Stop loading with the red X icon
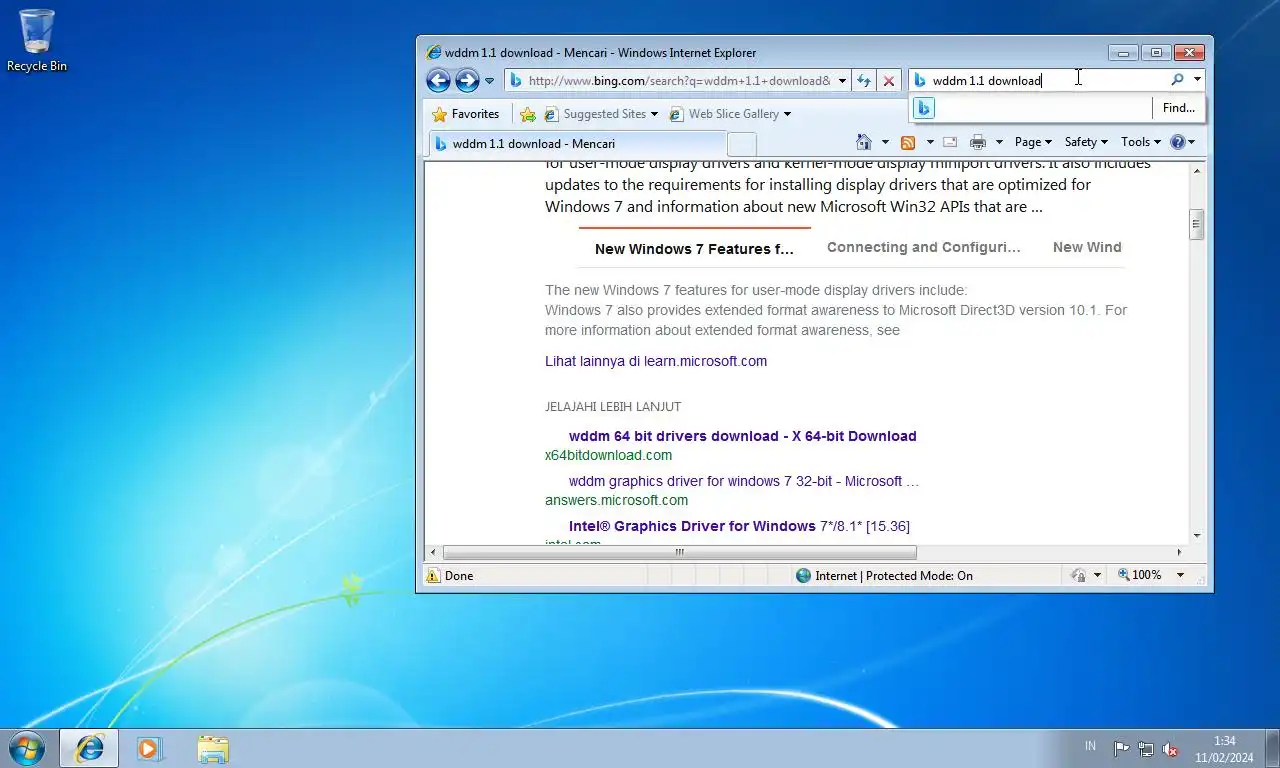This screenshot has width=1280, height=768. coord(888,81)
